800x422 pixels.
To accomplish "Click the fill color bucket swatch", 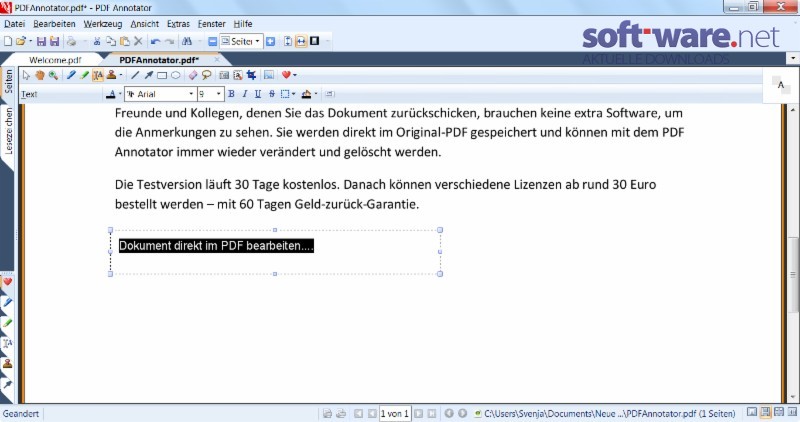I will coord(306,94).
